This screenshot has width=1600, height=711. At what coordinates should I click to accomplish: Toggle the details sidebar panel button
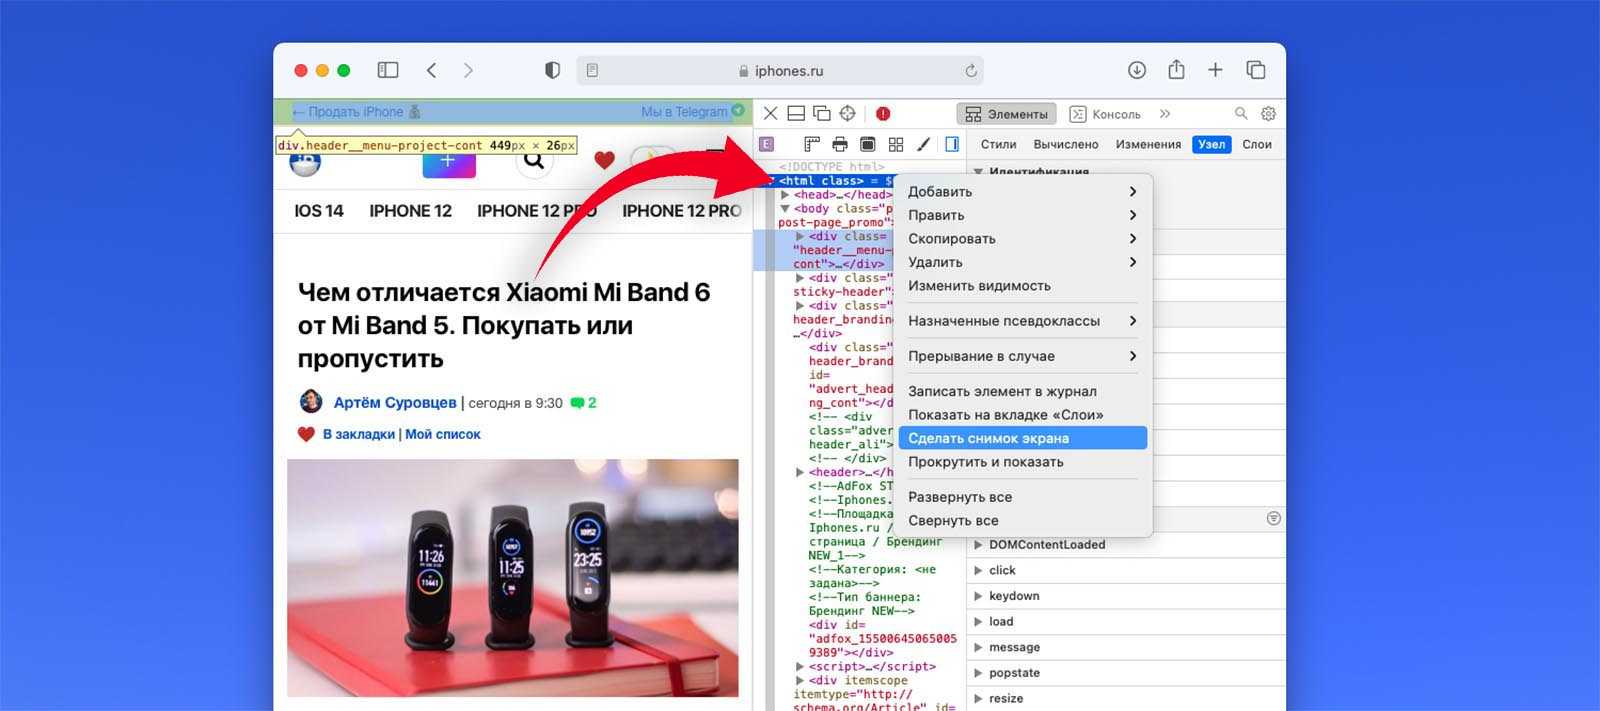pyautogui.click(x=952, y=145)
